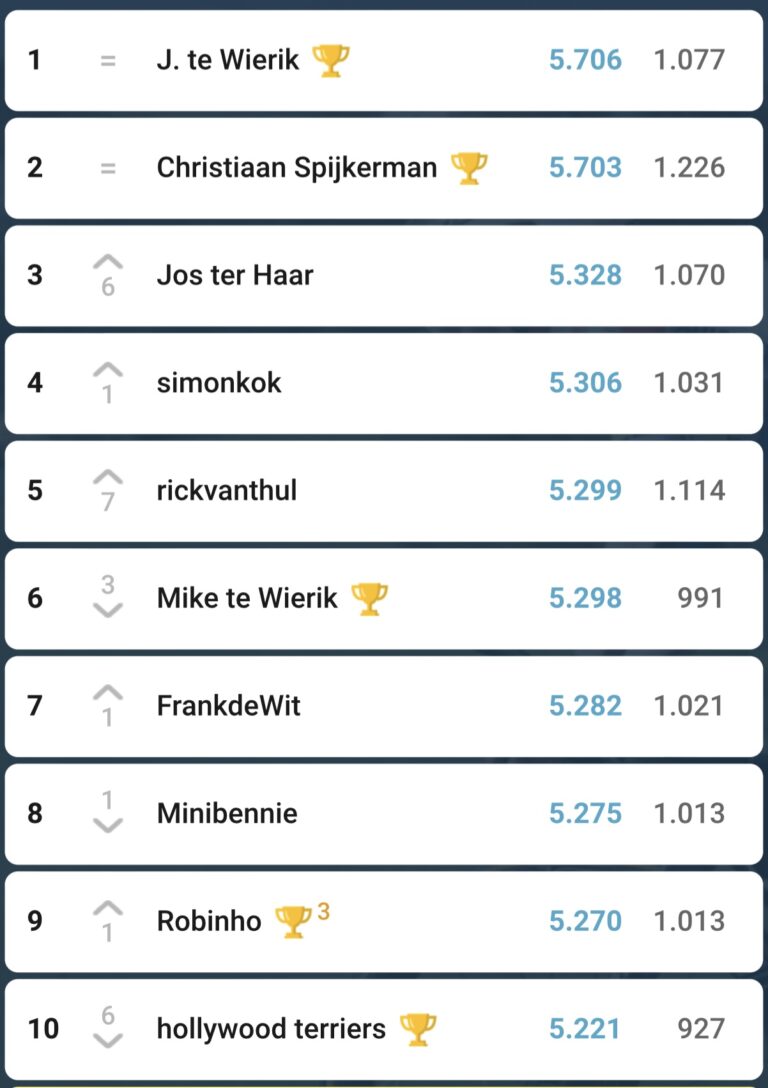
Task: Tap the trophy beside hollywood terriers
Action: pos(417,1028)
